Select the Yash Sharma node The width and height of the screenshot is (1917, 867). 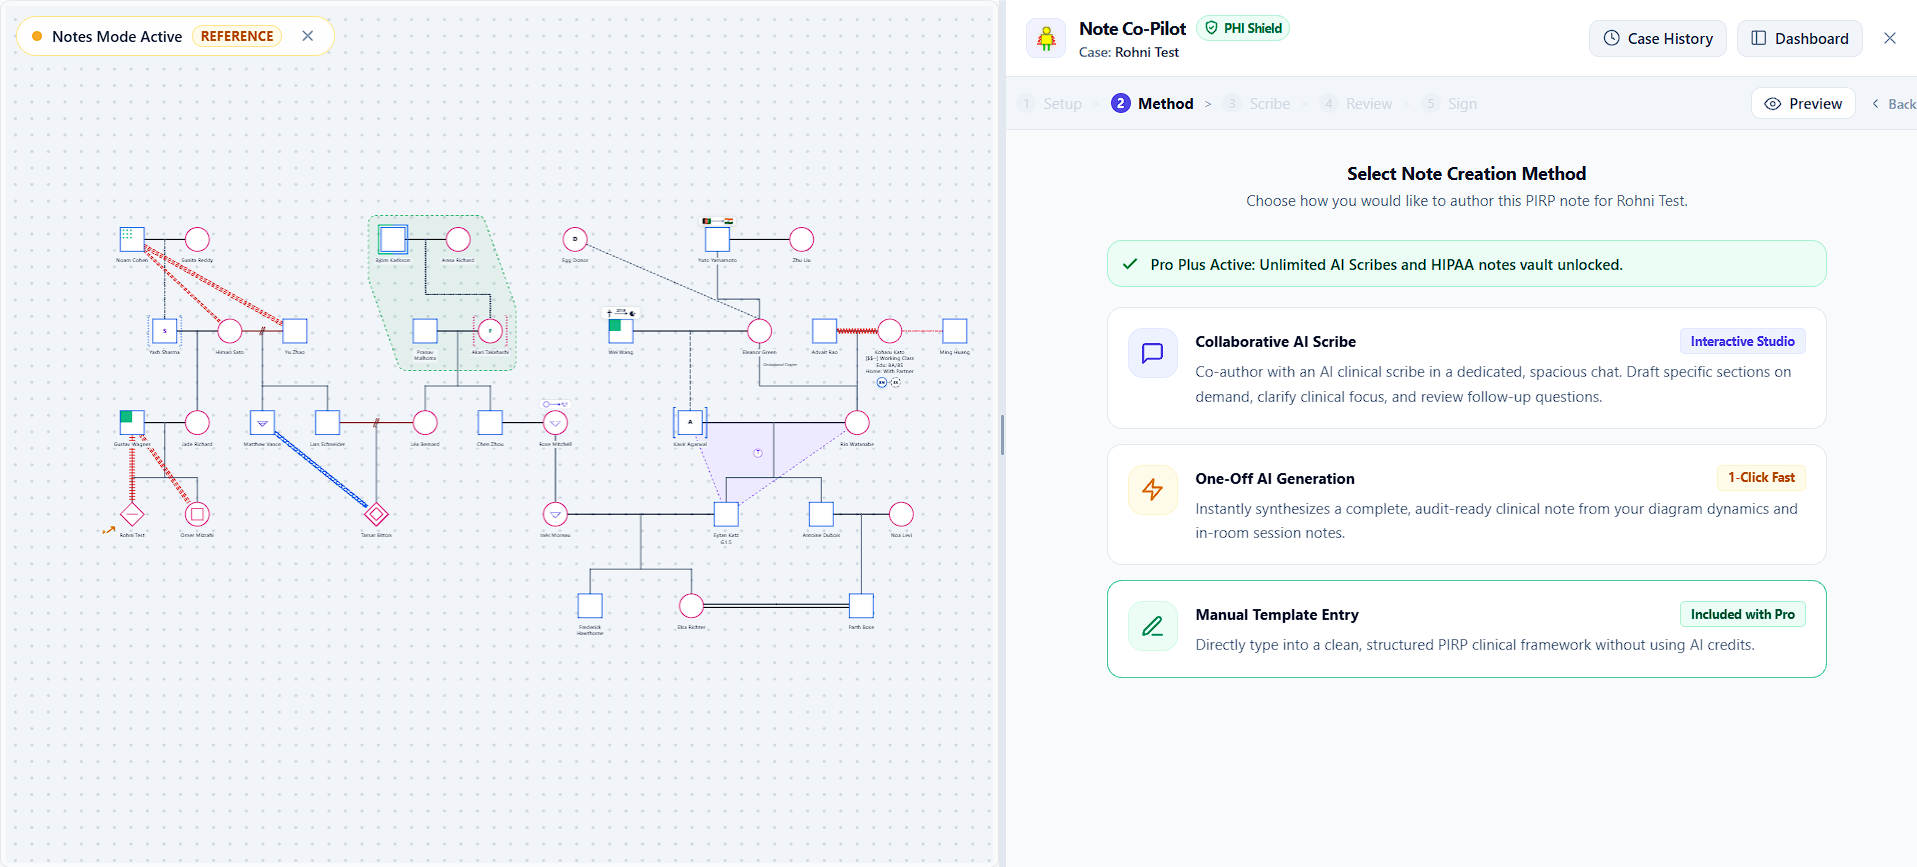(x=164, y=331)
